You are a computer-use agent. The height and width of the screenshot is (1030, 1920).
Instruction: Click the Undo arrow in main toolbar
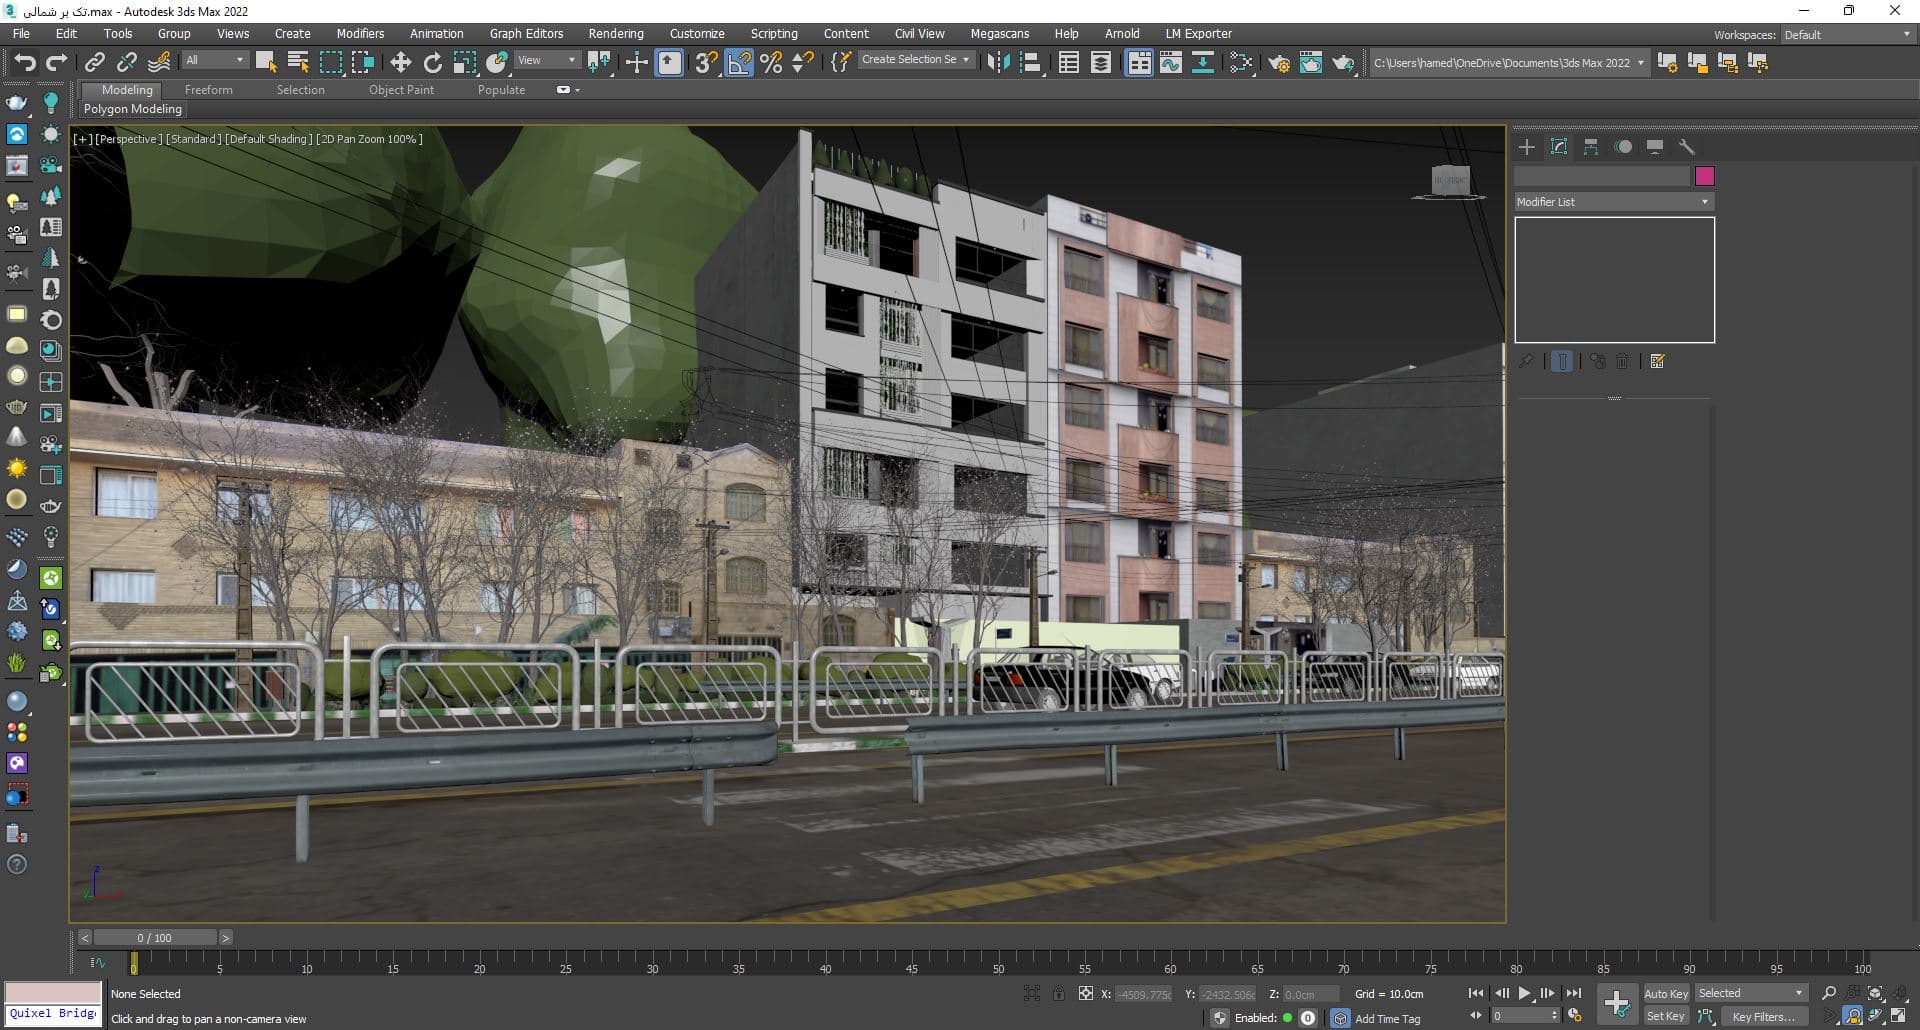point(25,63)
